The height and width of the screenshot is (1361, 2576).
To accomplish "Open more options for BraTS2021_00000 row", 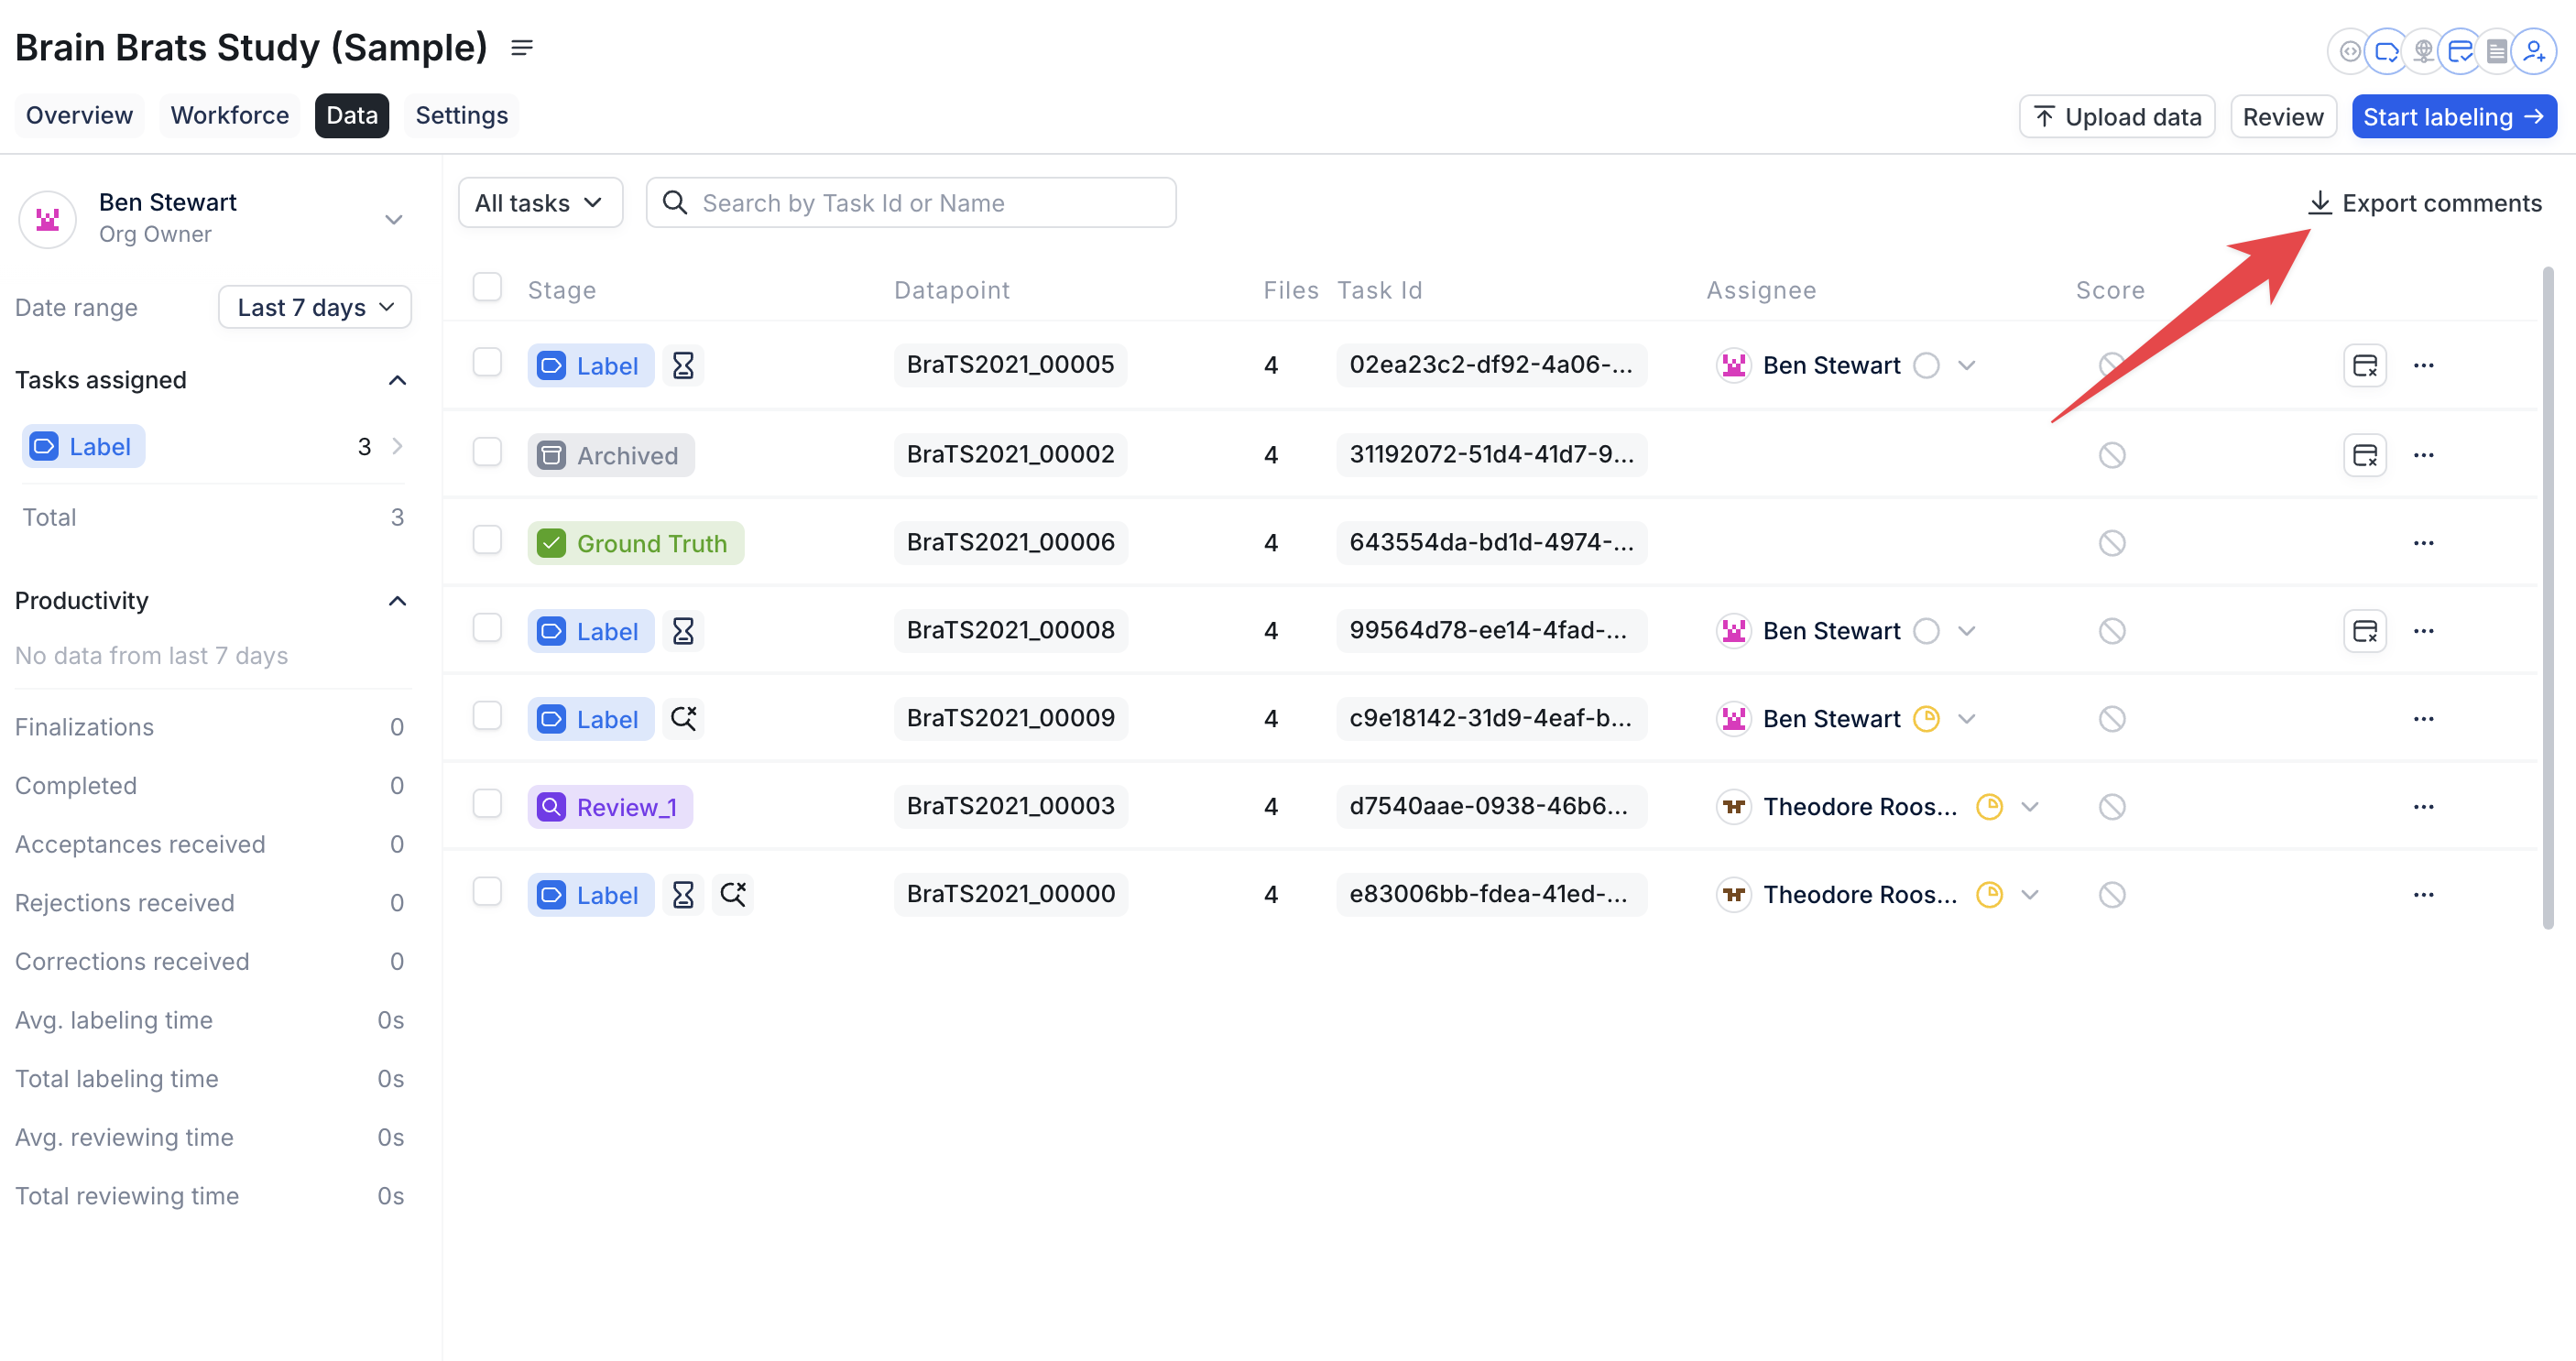I will tap(2423, 895).
